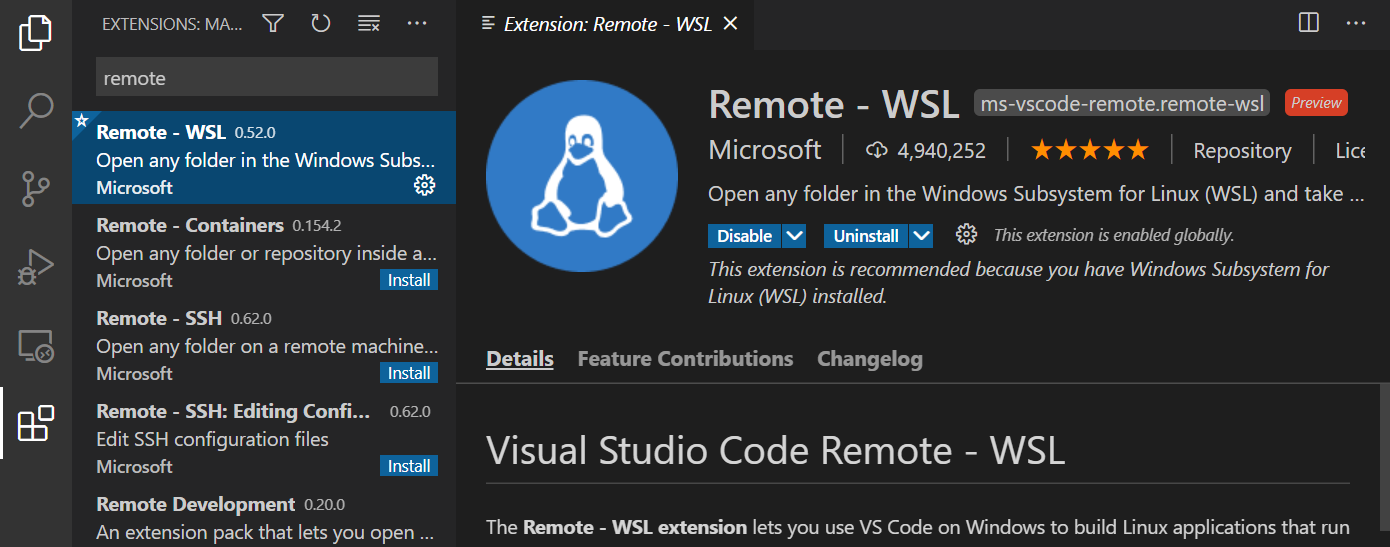The image size is (1390, 547).
Task: Expand the Disable dropdown arrow
Action: click(x=794, y=236)
